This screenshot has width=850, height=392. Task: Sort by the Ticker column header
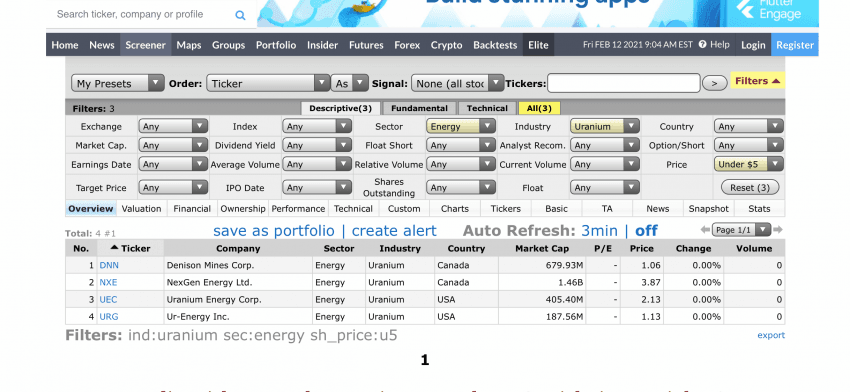[130, 248]
